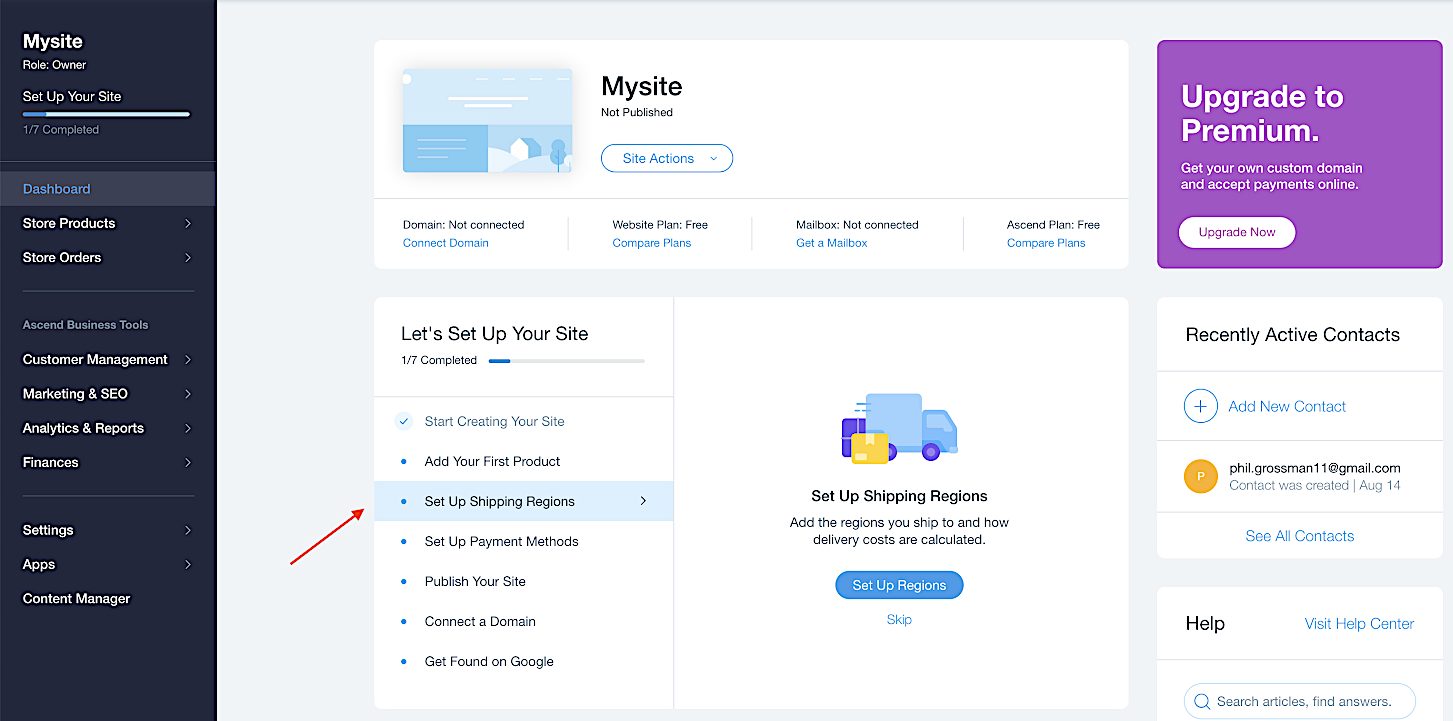Select Dashboard in the left sidebar
1453x721 pixels.
pyautogui.click(x=57, y=189)
